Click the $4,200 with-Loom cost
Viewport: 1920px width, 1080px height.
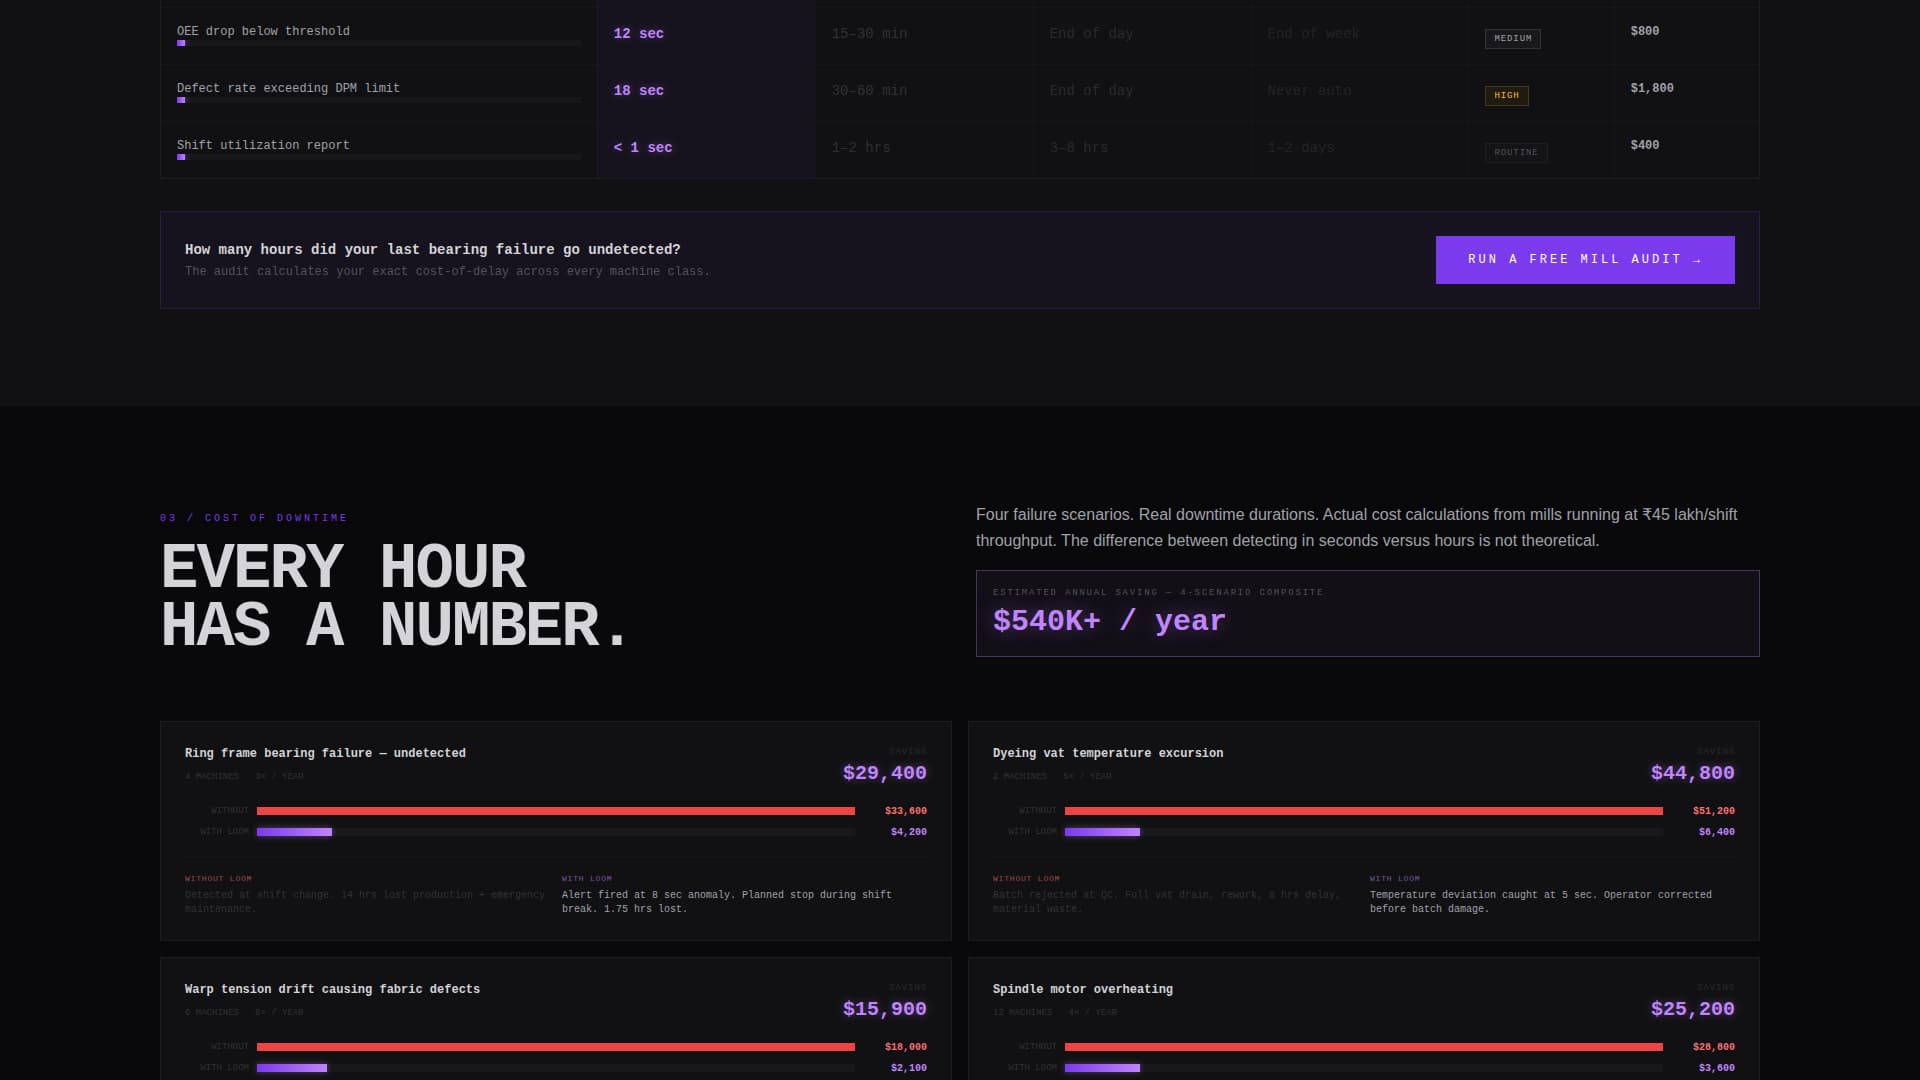908,832
